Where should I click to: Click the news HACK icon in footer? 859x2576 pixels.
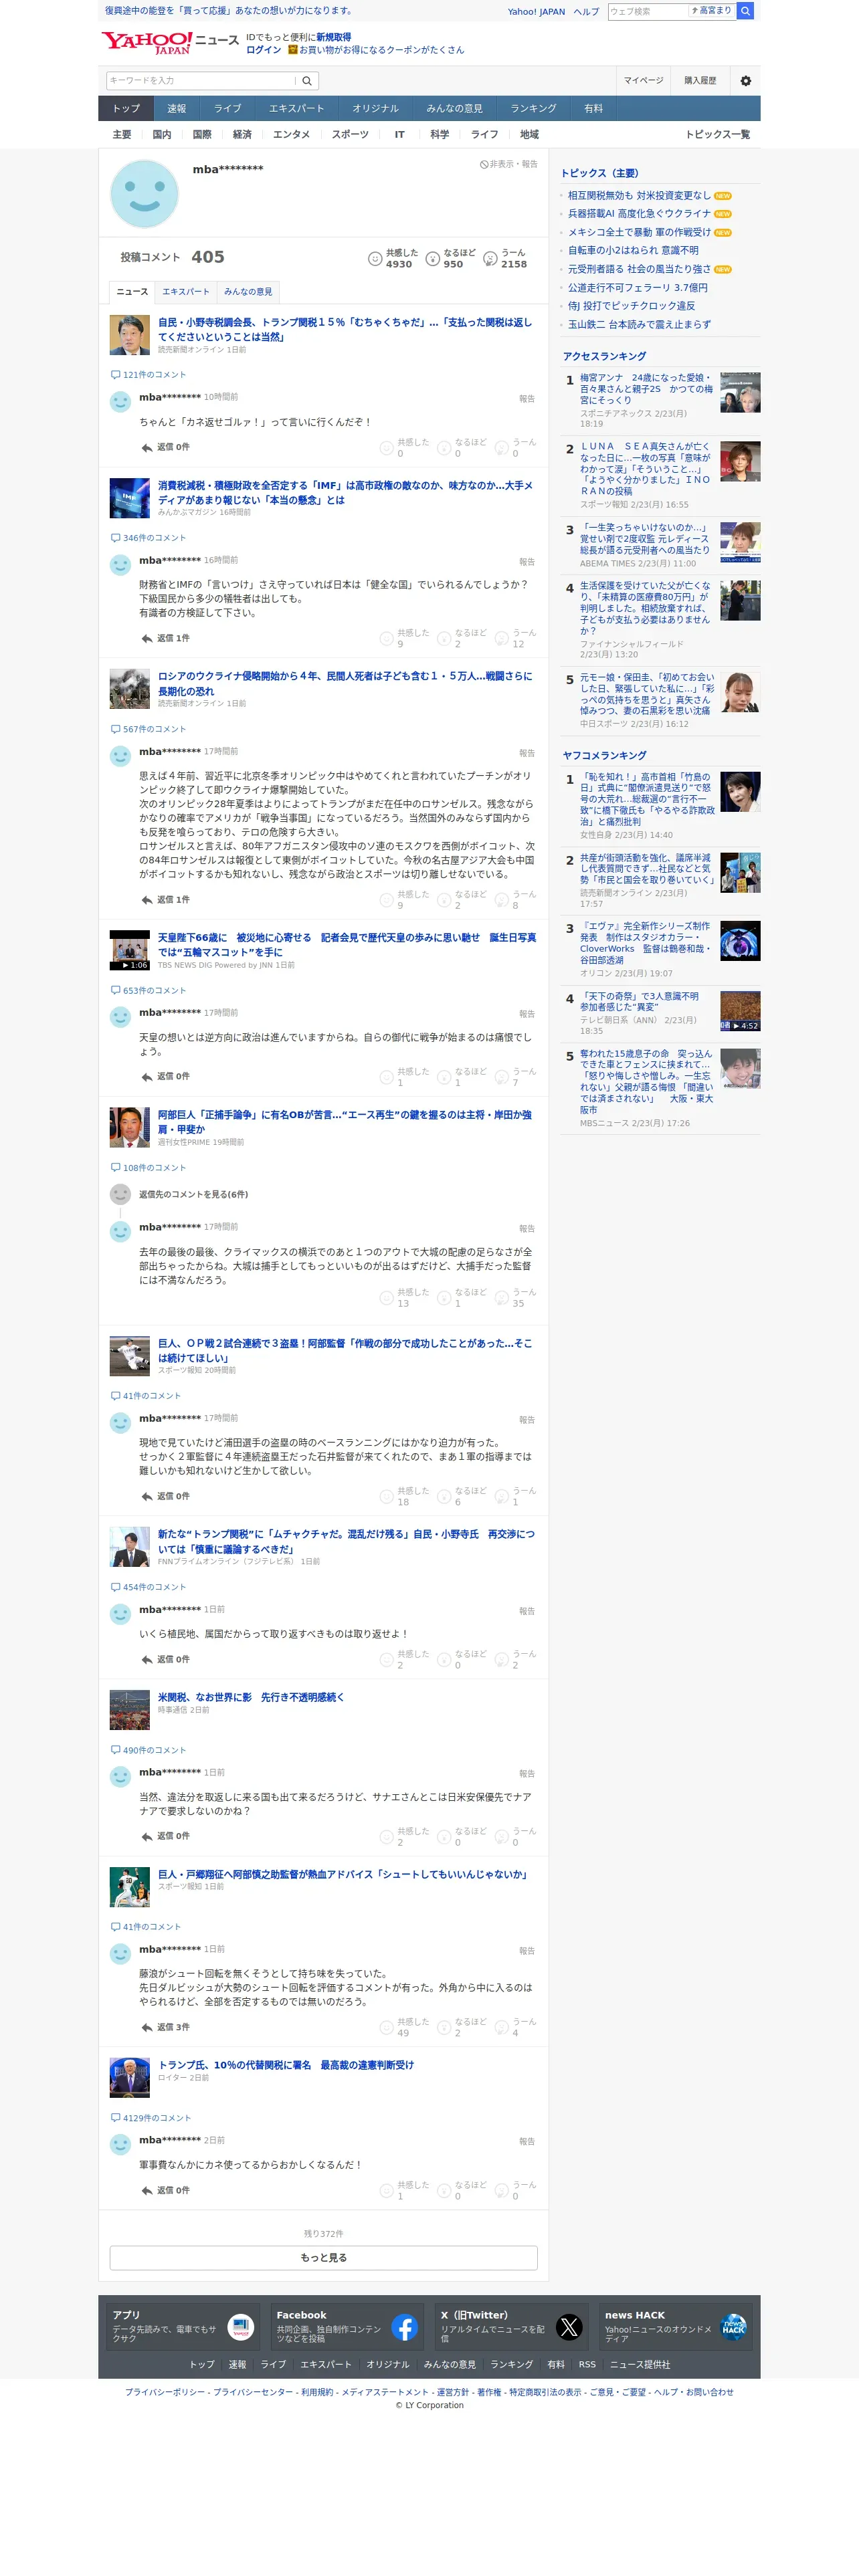pos(733,2328)
